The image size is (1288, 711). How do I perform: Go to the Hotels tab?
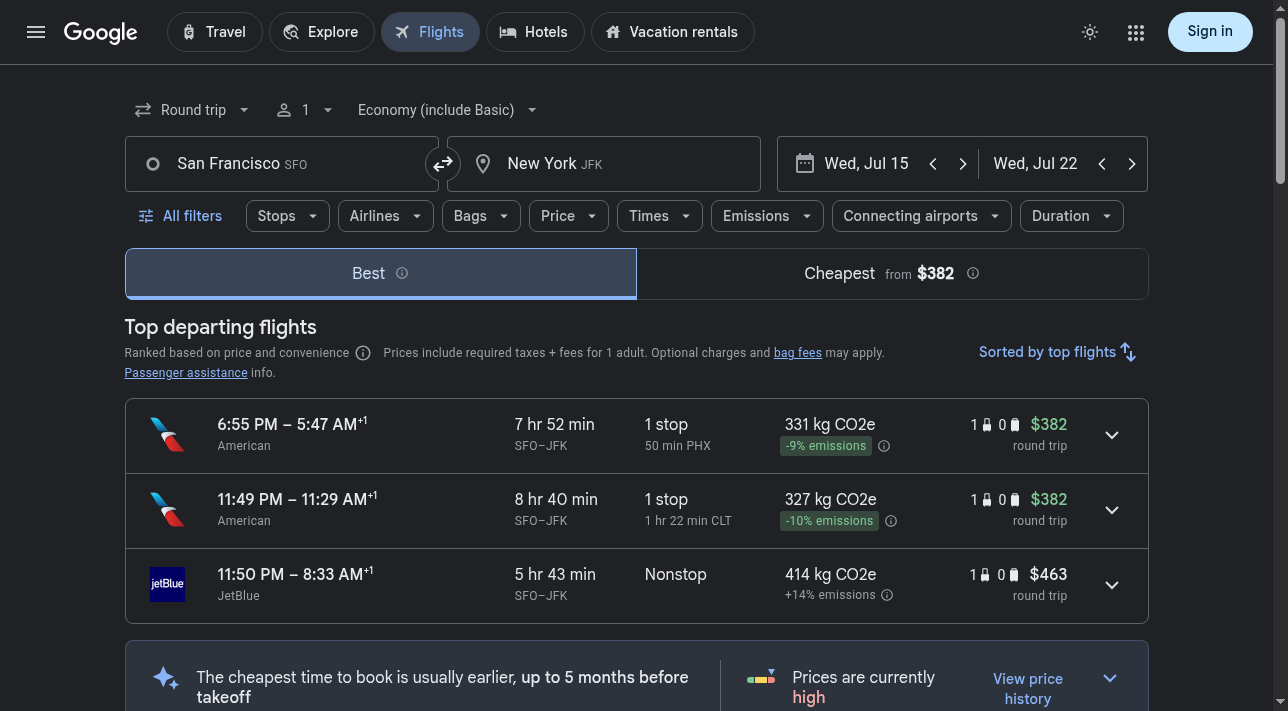coord(535,32)
